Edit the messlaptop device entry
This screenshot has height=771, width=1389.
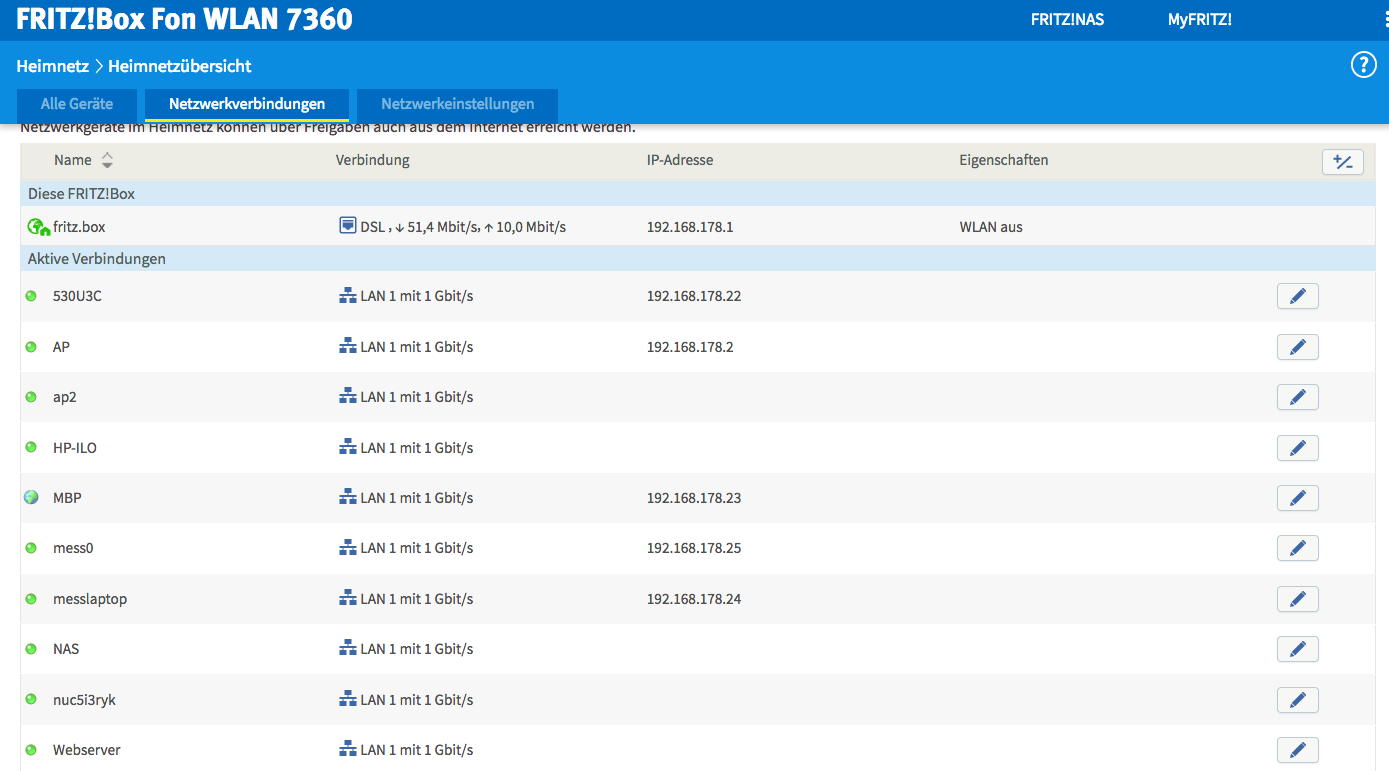(1297, 599)
